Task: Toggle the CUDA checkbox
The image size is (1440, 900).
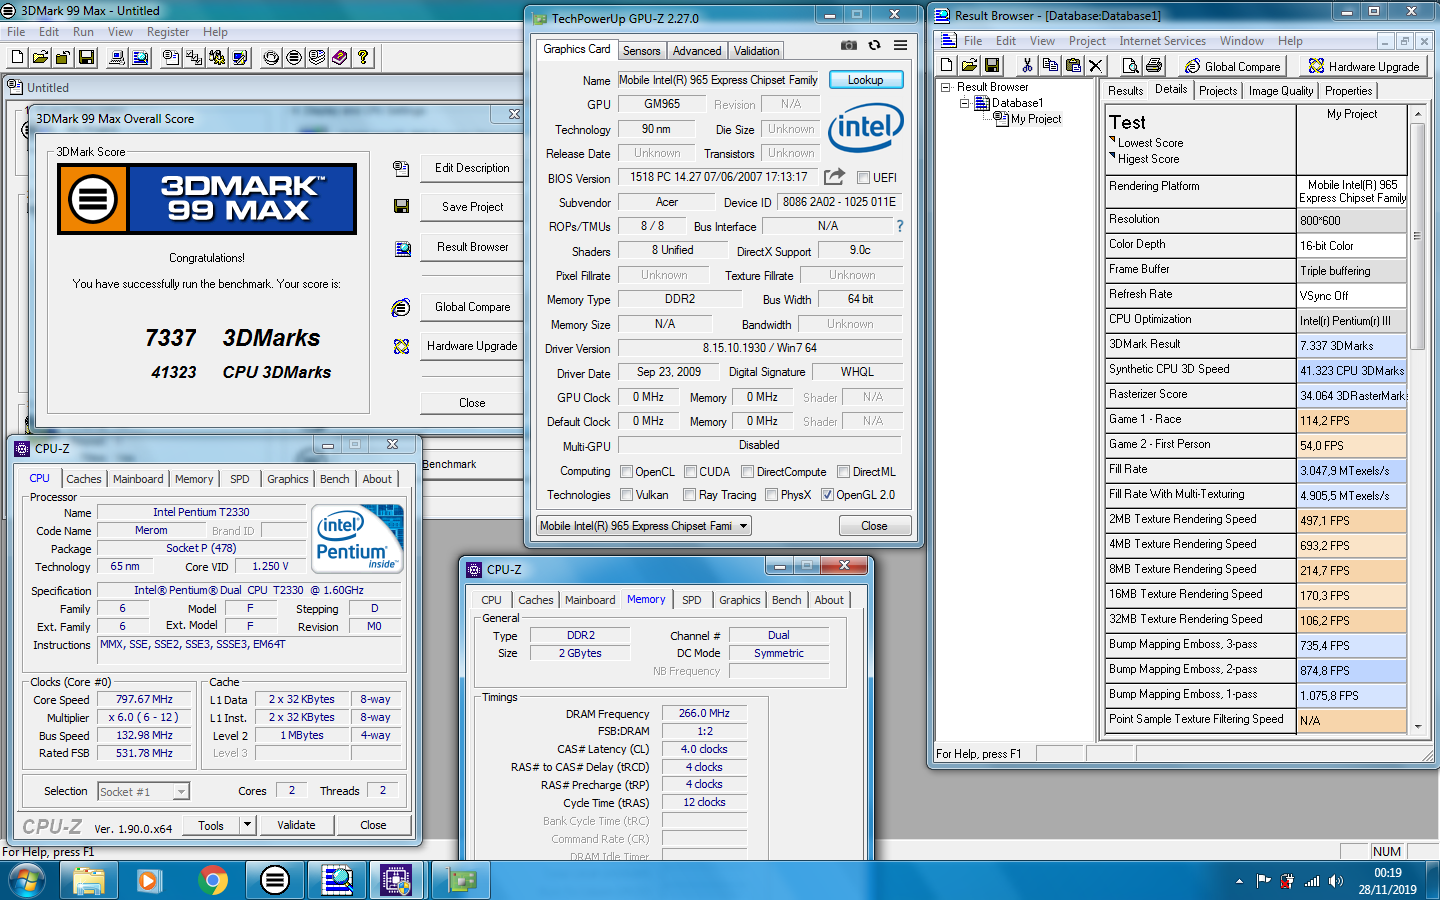Action: click(690, 472)
